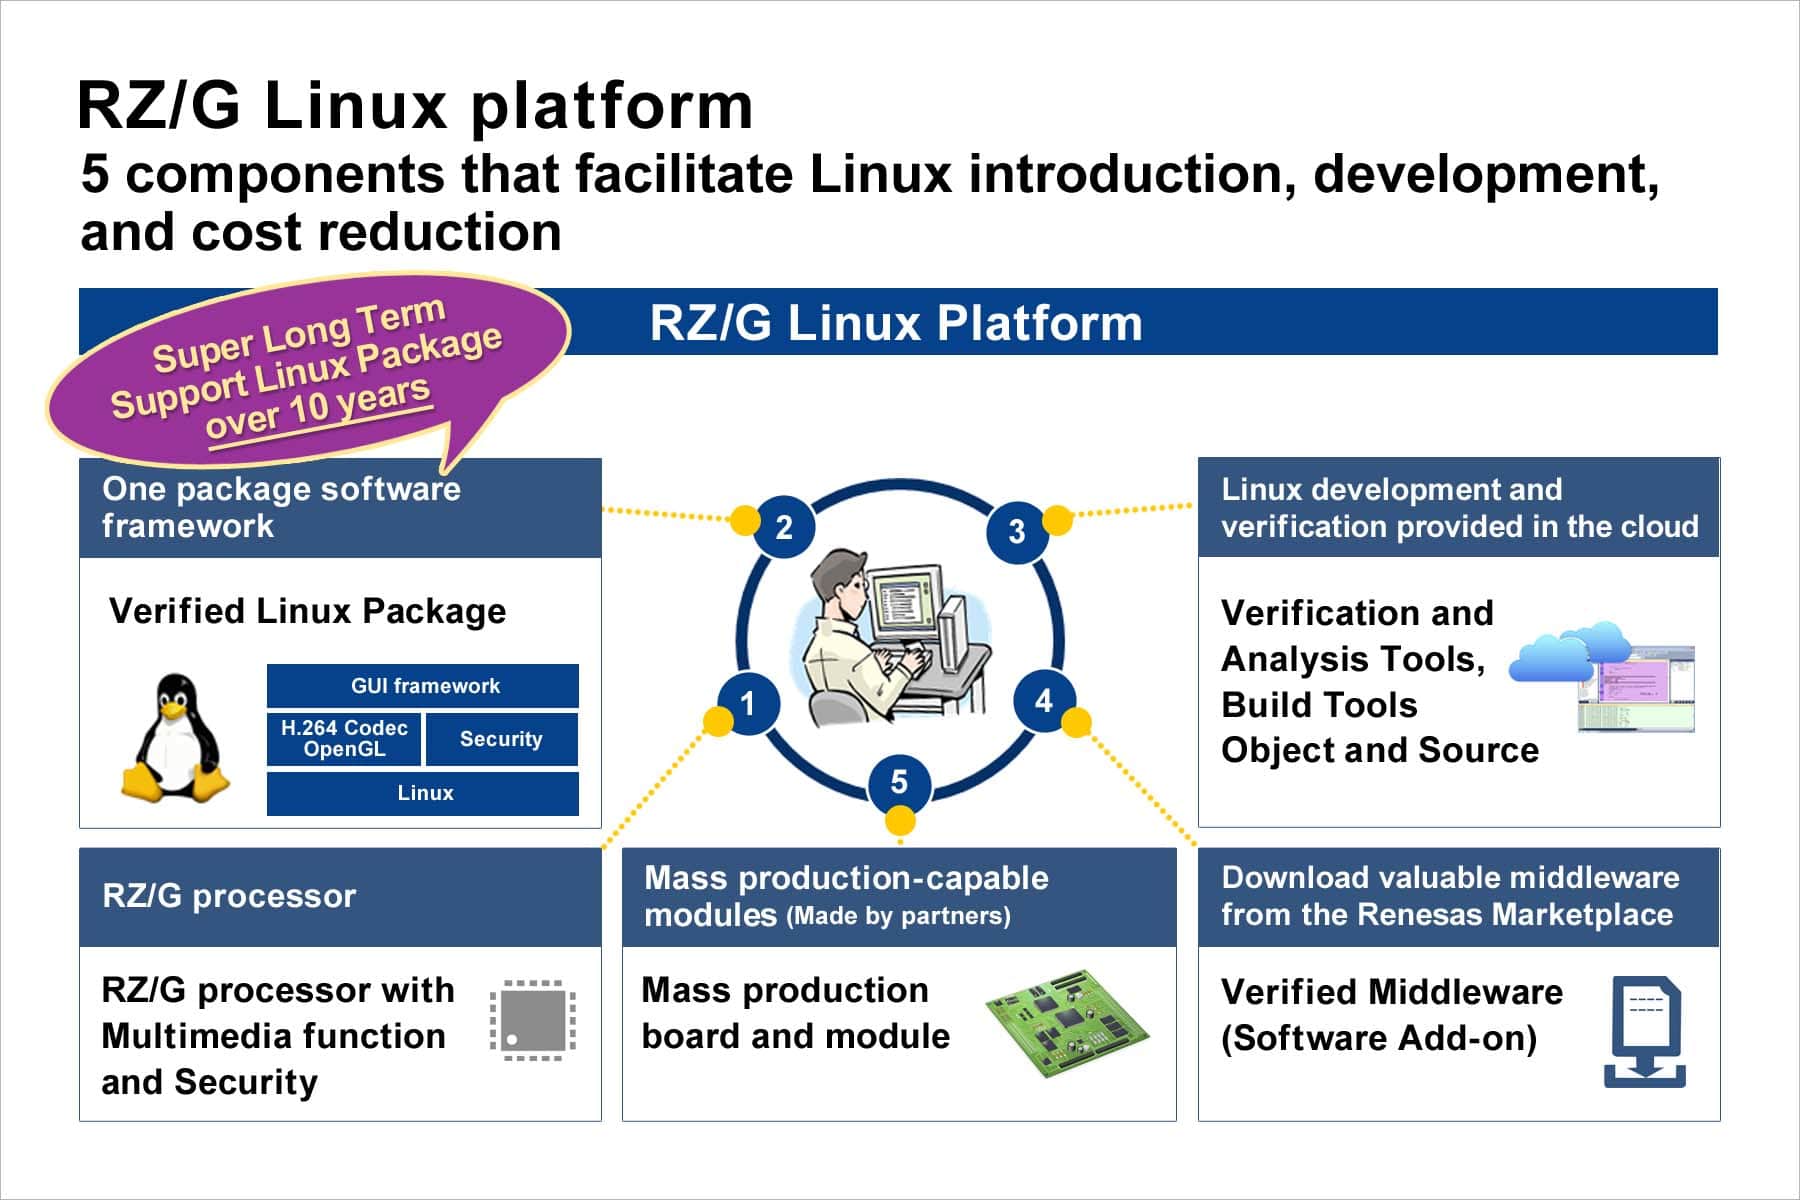Select numbered circle 2
Screen dimensions: 1800x1200
[x=784, y=527]
